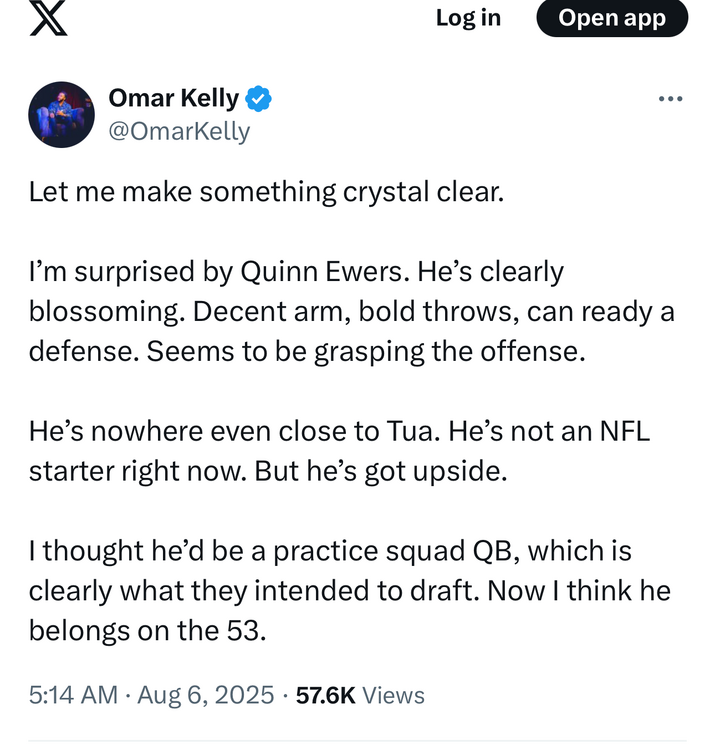Click the 57.6K view count number
Viewport: 715px width, 750px height.
325,695
